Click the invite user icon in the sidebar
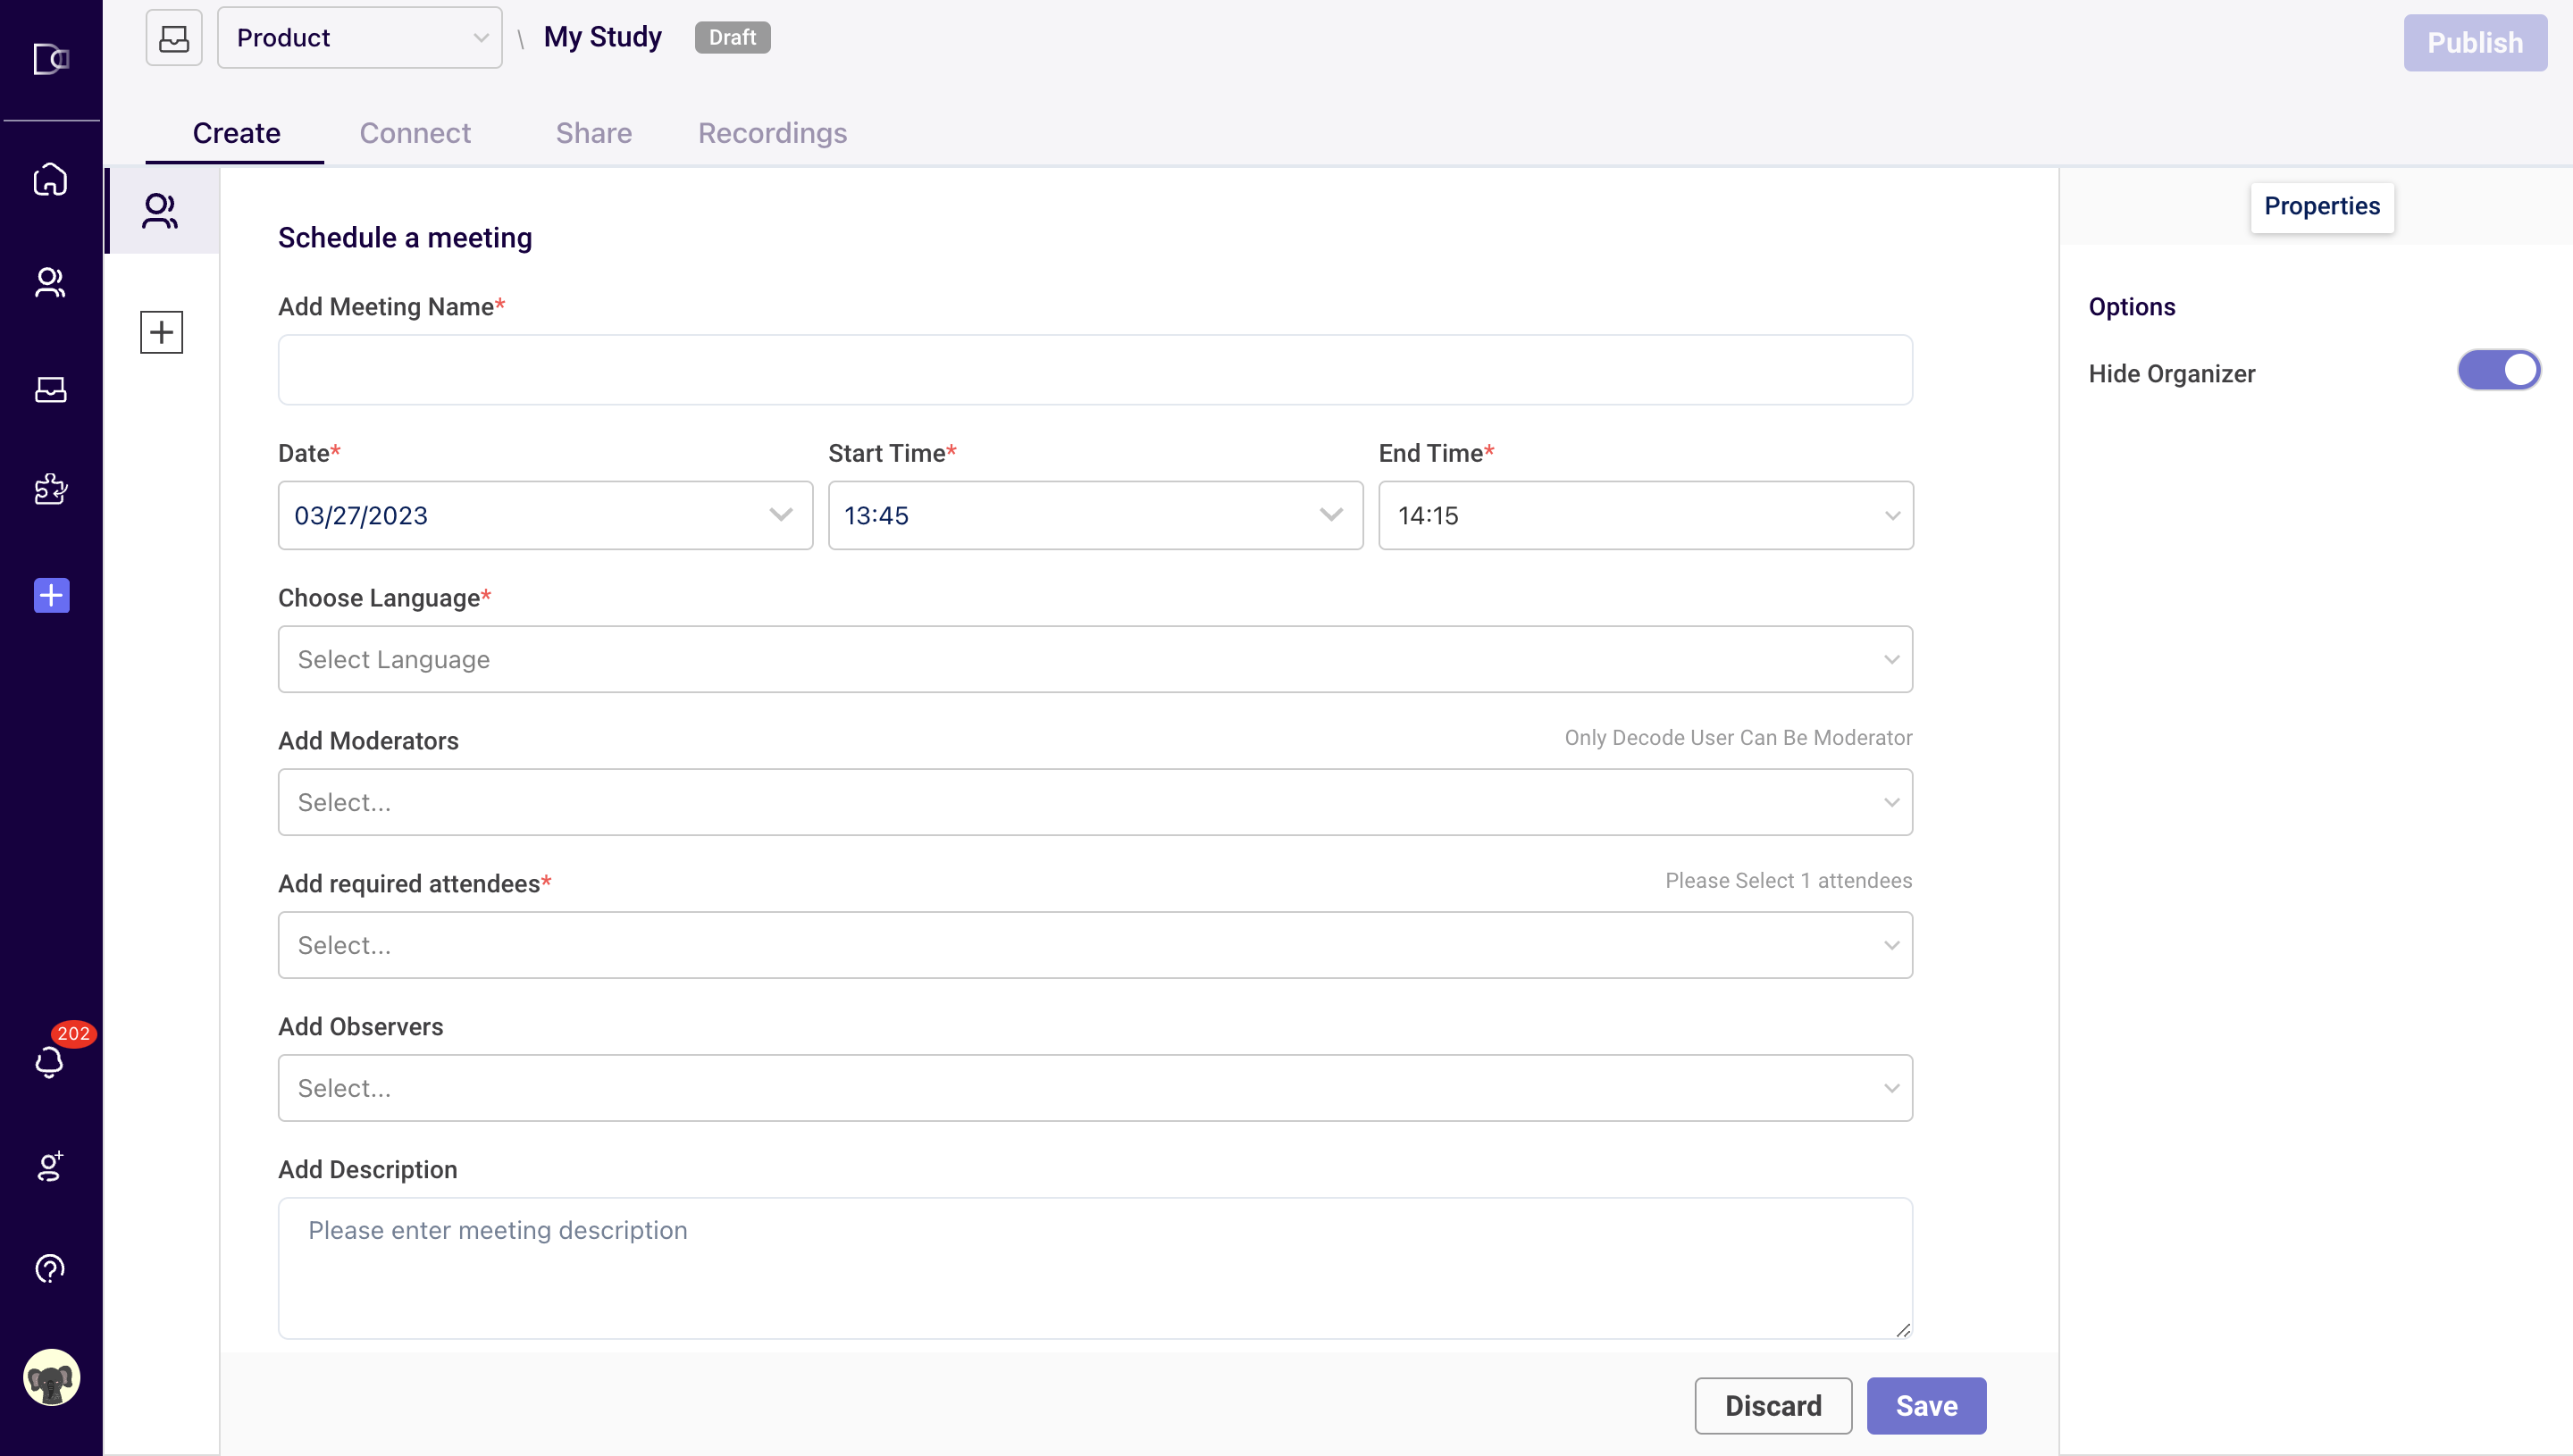Image resolution: width=2573 pixels, height=1456 pixels. (x=50, y=1166)
